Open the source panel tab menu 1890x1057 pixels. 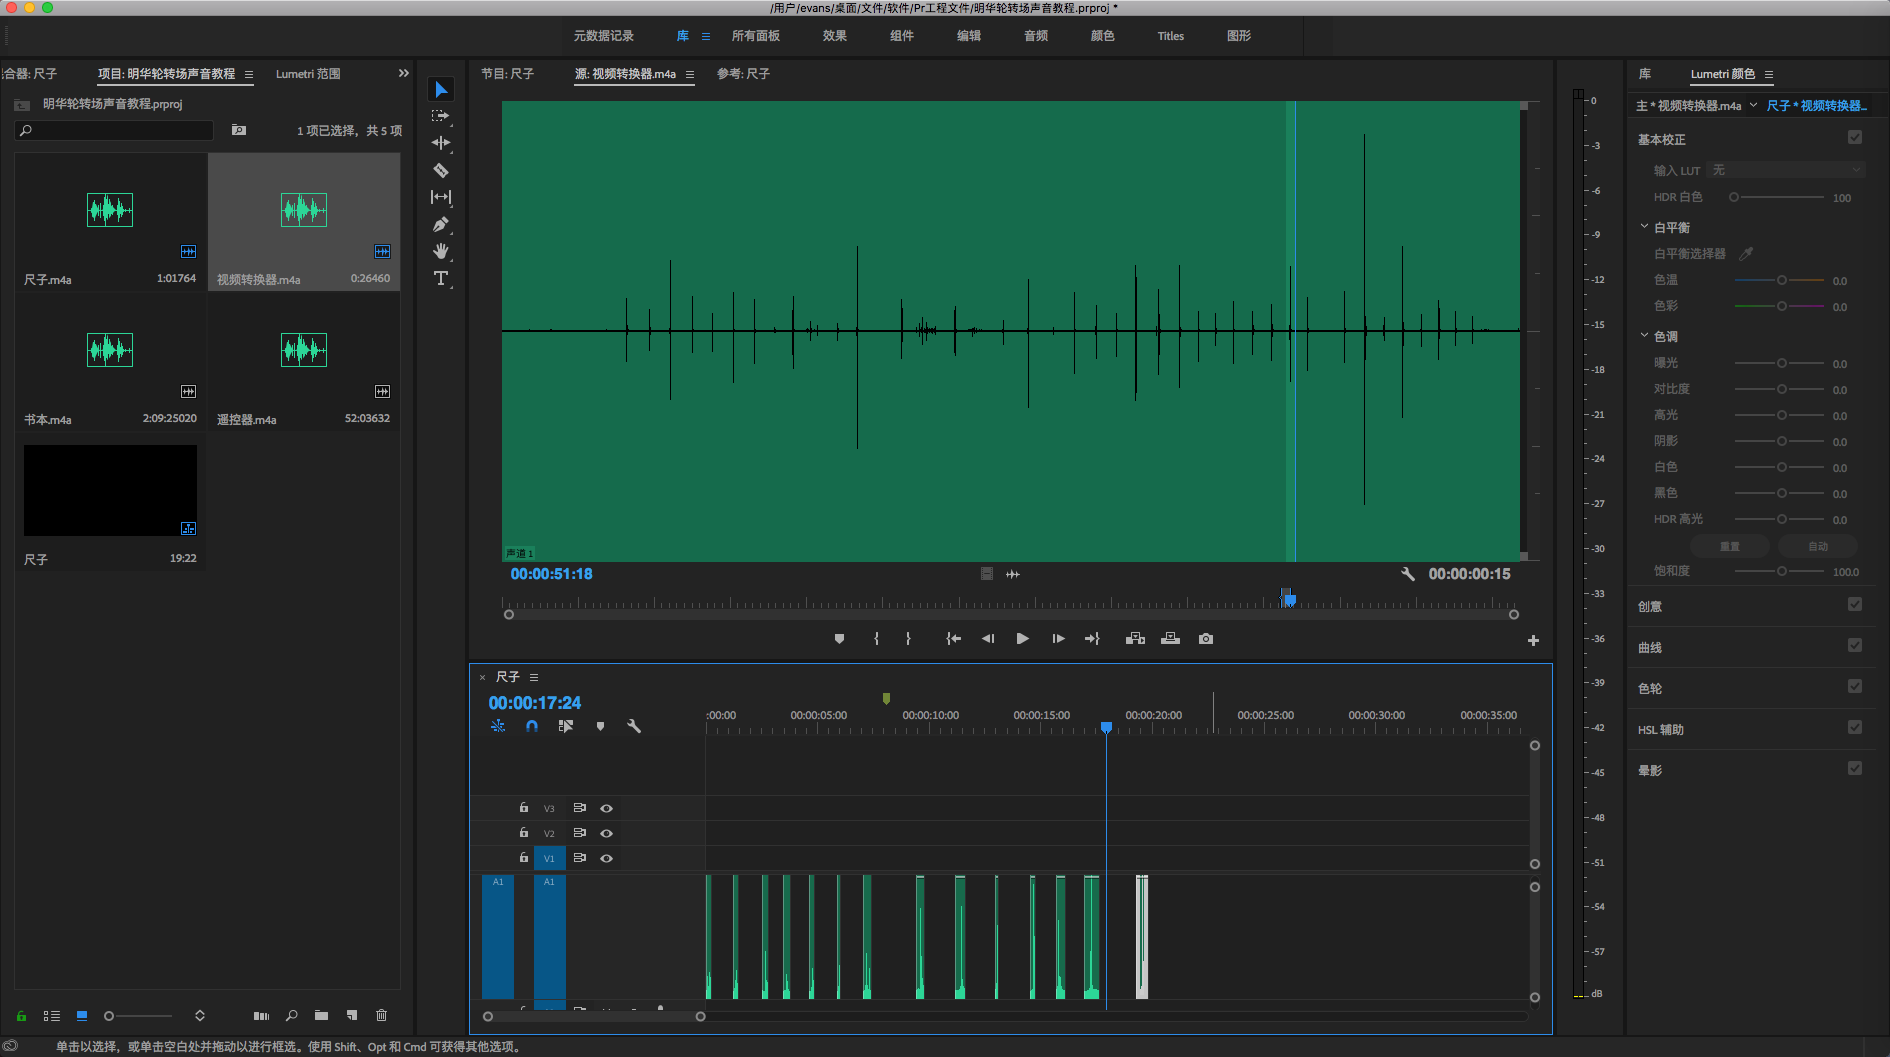coord(690,75)
